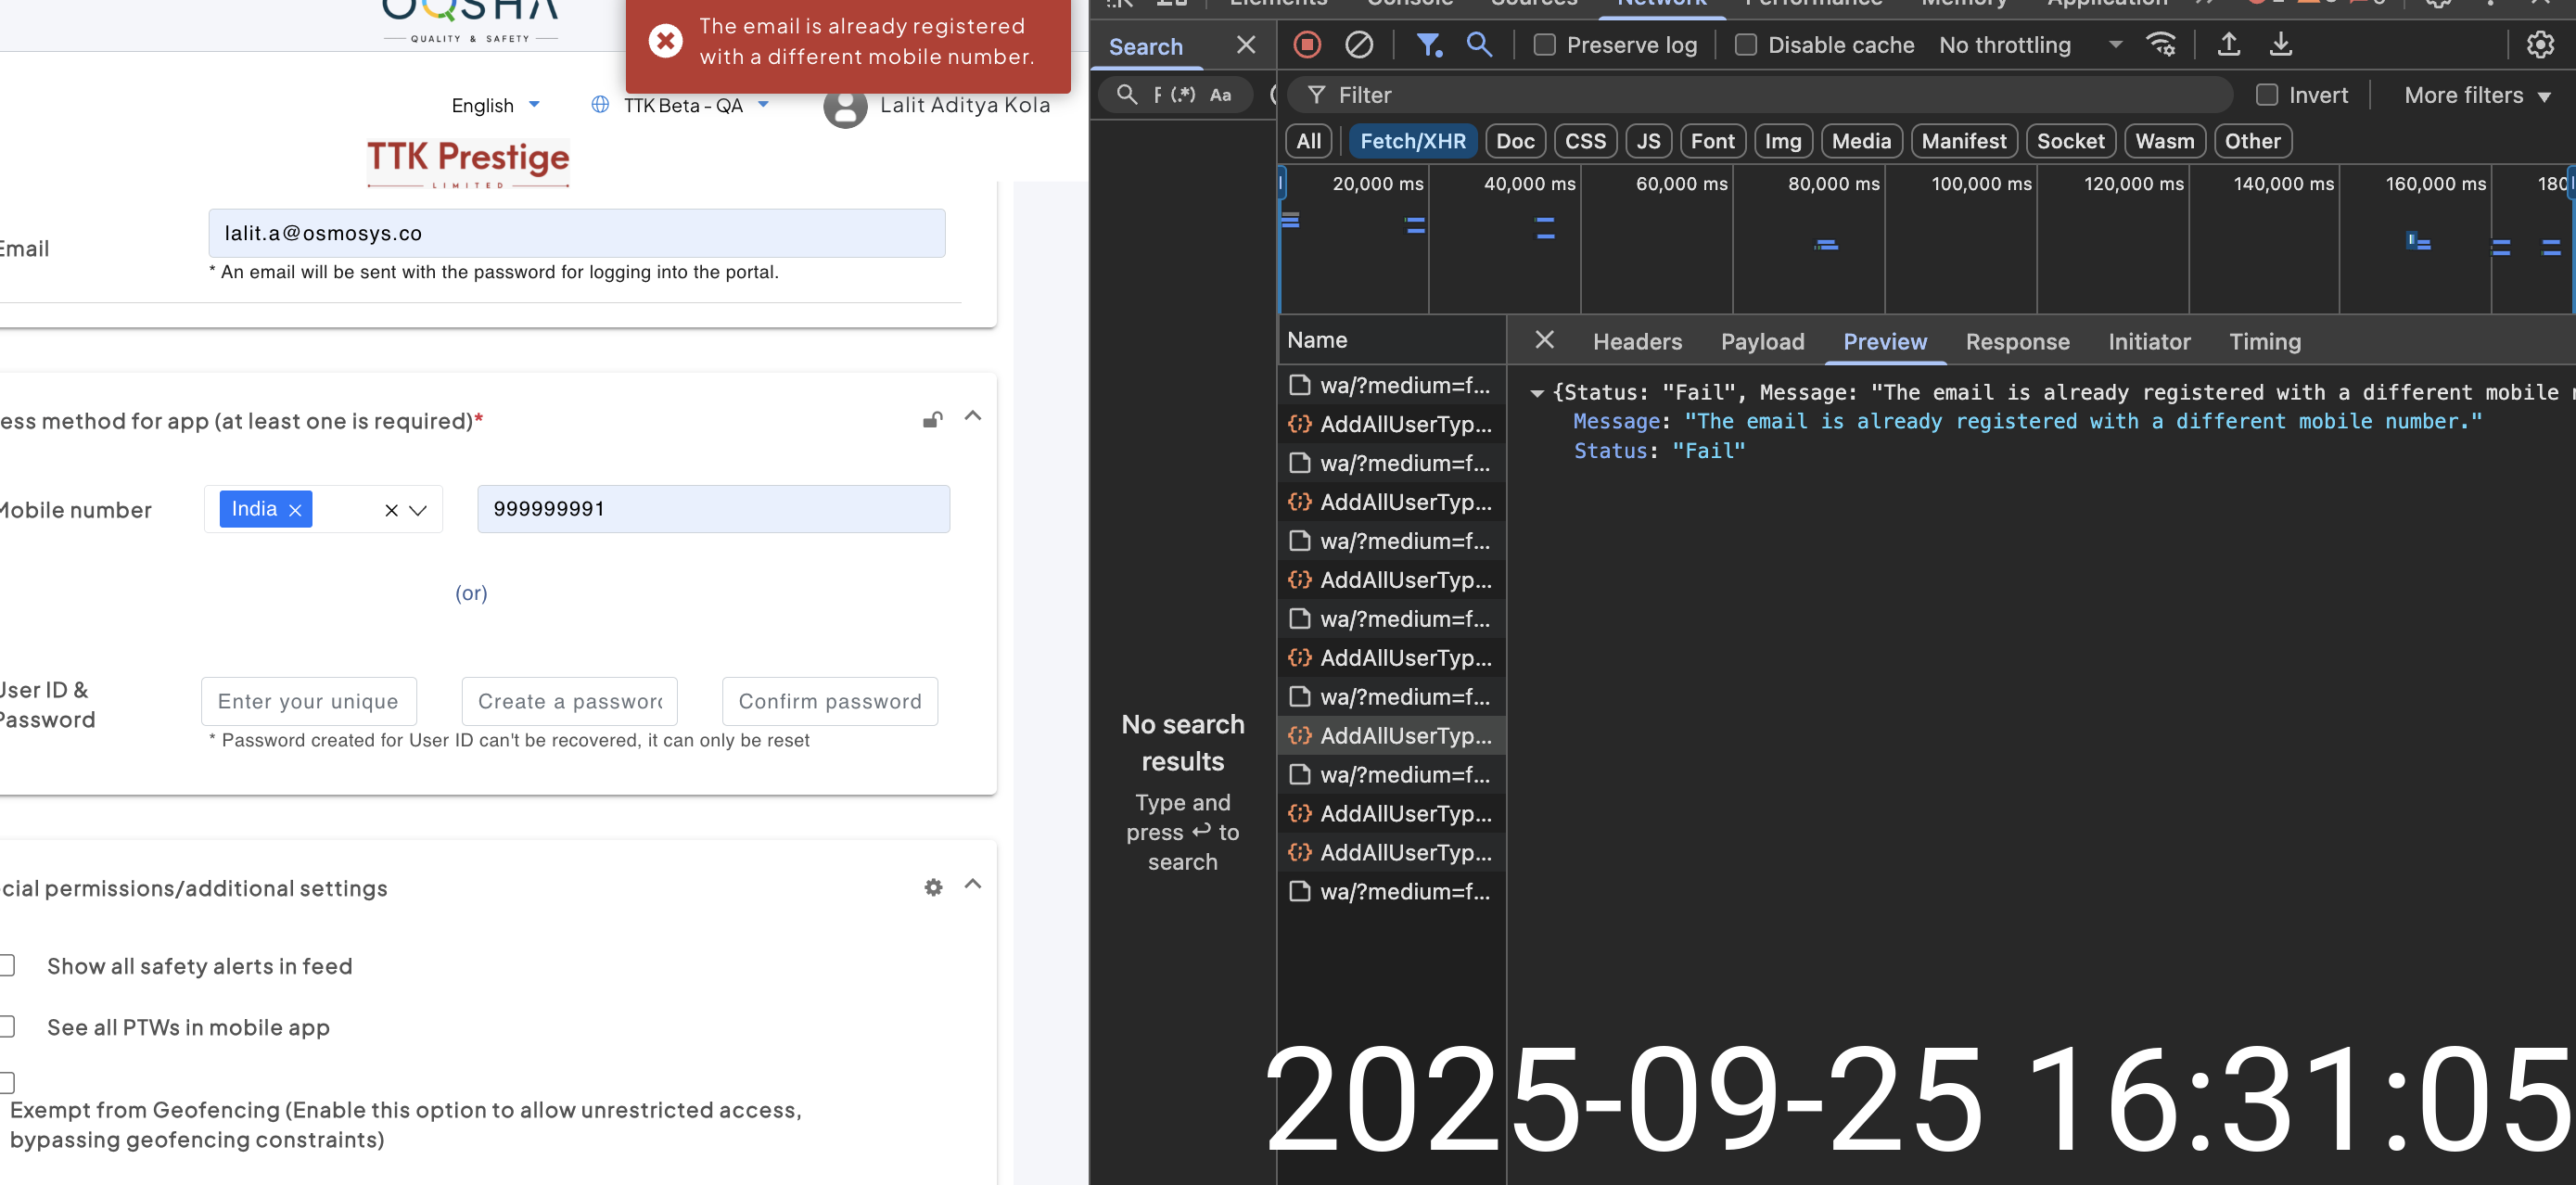Enable the Disable cache checkbox
2576x1185 pixels.
[x=1745, y=45]
